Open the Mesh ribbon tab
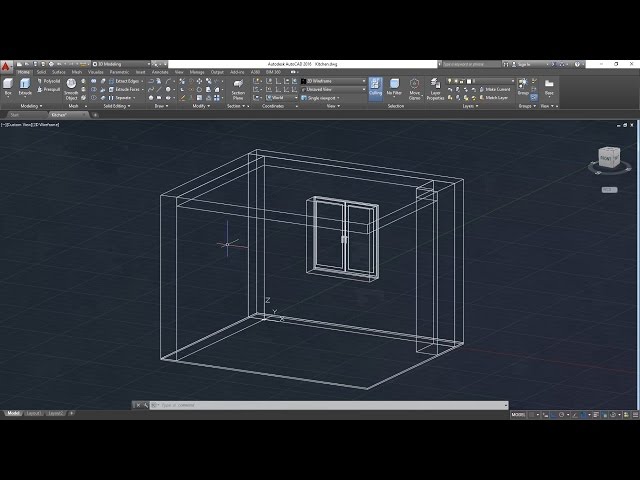Image resolution: width=640 pixels, height=480 pixels. pos(77,72)
